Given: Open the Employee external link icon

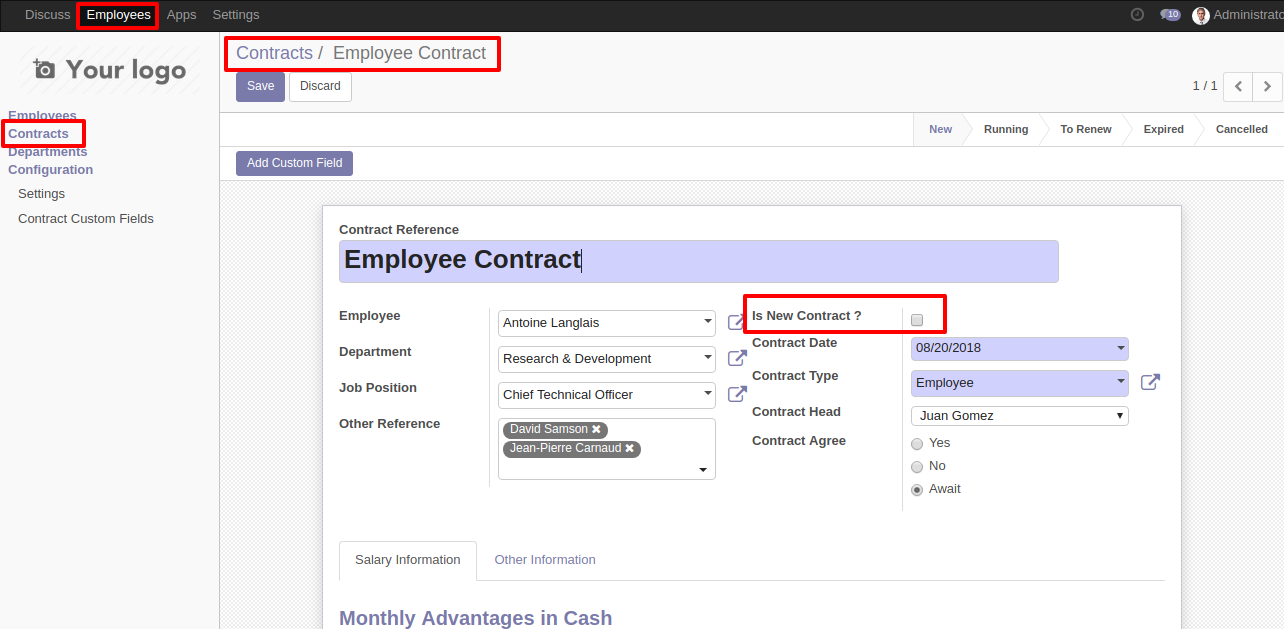Looking at the screenshot, I should (737, 322).
